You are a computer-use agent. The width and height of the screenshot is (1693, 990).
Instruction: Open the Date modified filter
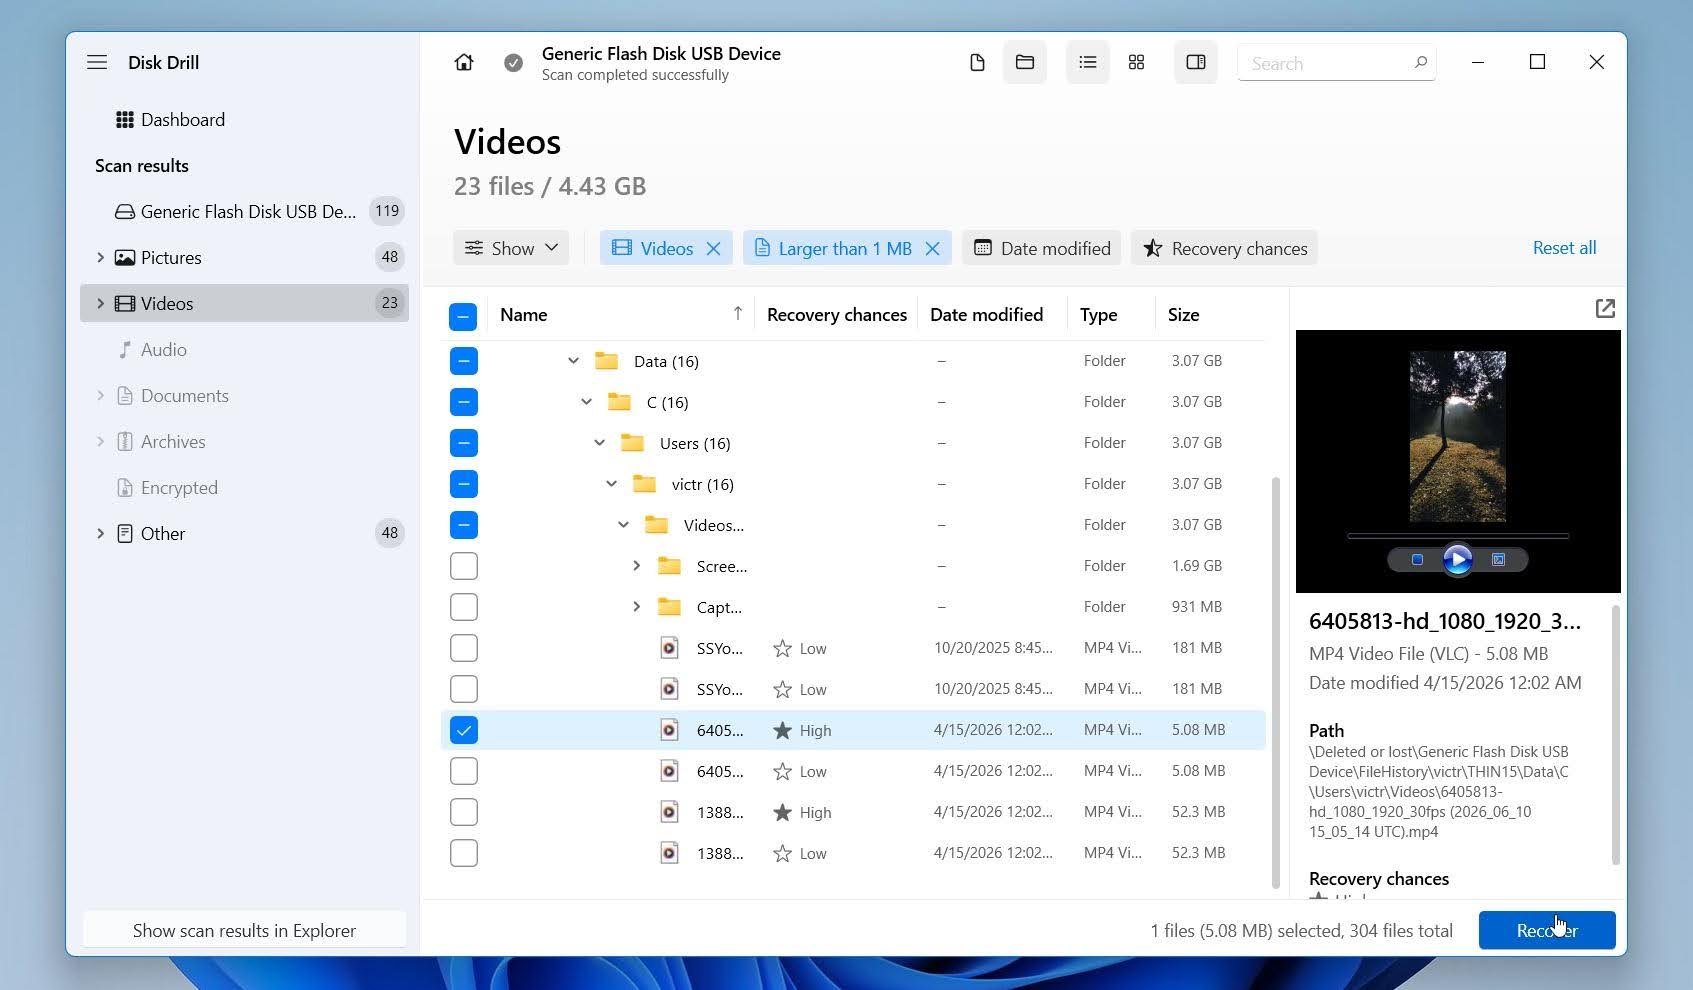click(1042, 248)
